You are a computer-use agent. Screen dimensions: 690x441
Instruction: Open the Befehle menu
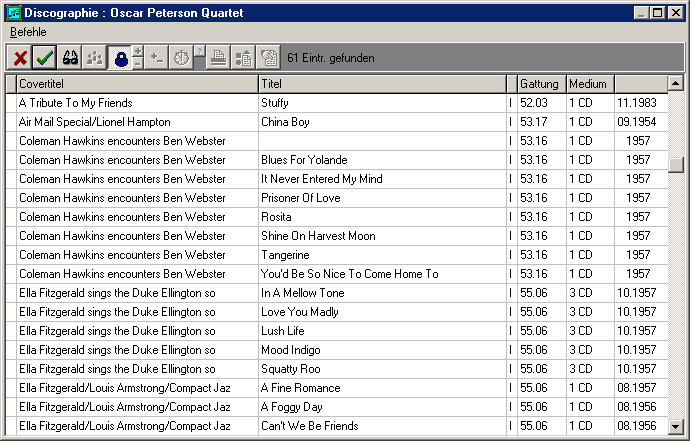pos(28,32)
